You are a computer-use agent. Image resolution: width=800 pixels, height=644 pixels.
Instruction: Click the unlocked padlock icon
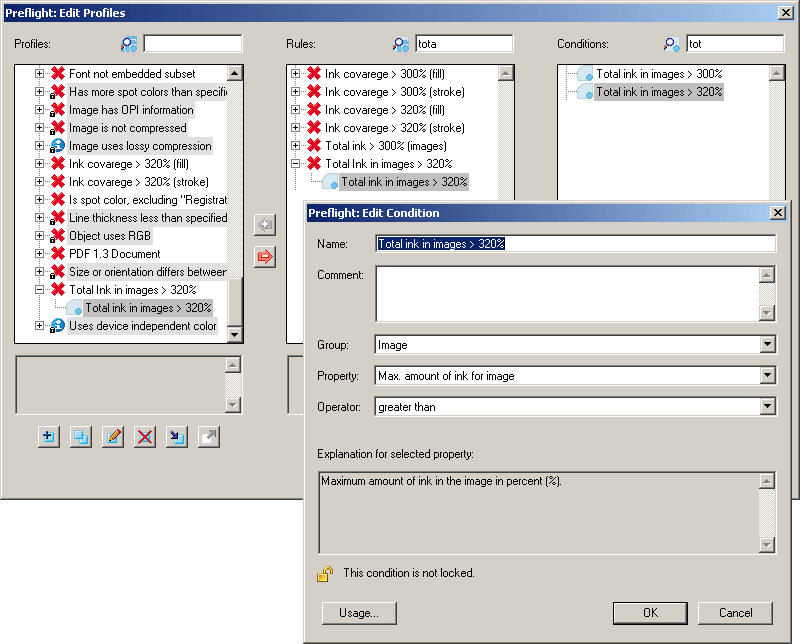tap(325, 574)
